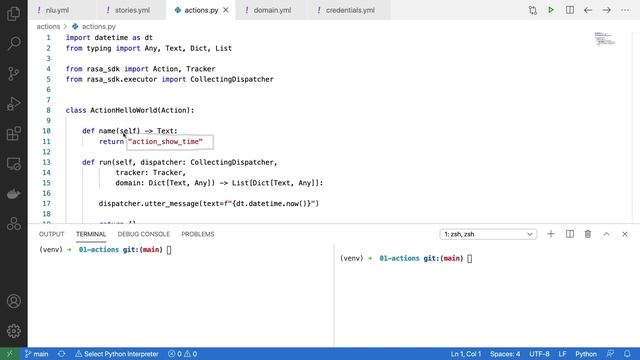Screen dimensions: 640x360
Task: Click the feedback icon in status bar
Action: 610,354
